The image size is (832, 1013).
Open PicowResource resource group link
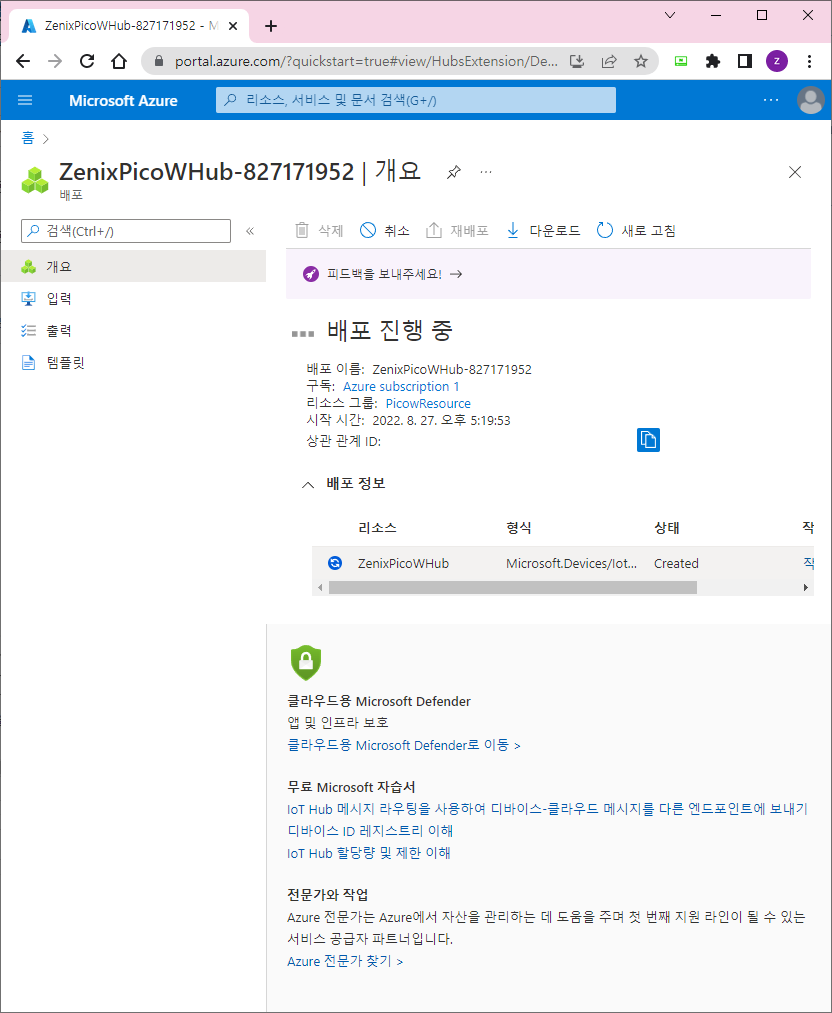pyautogui.click(x=428, y=403)
